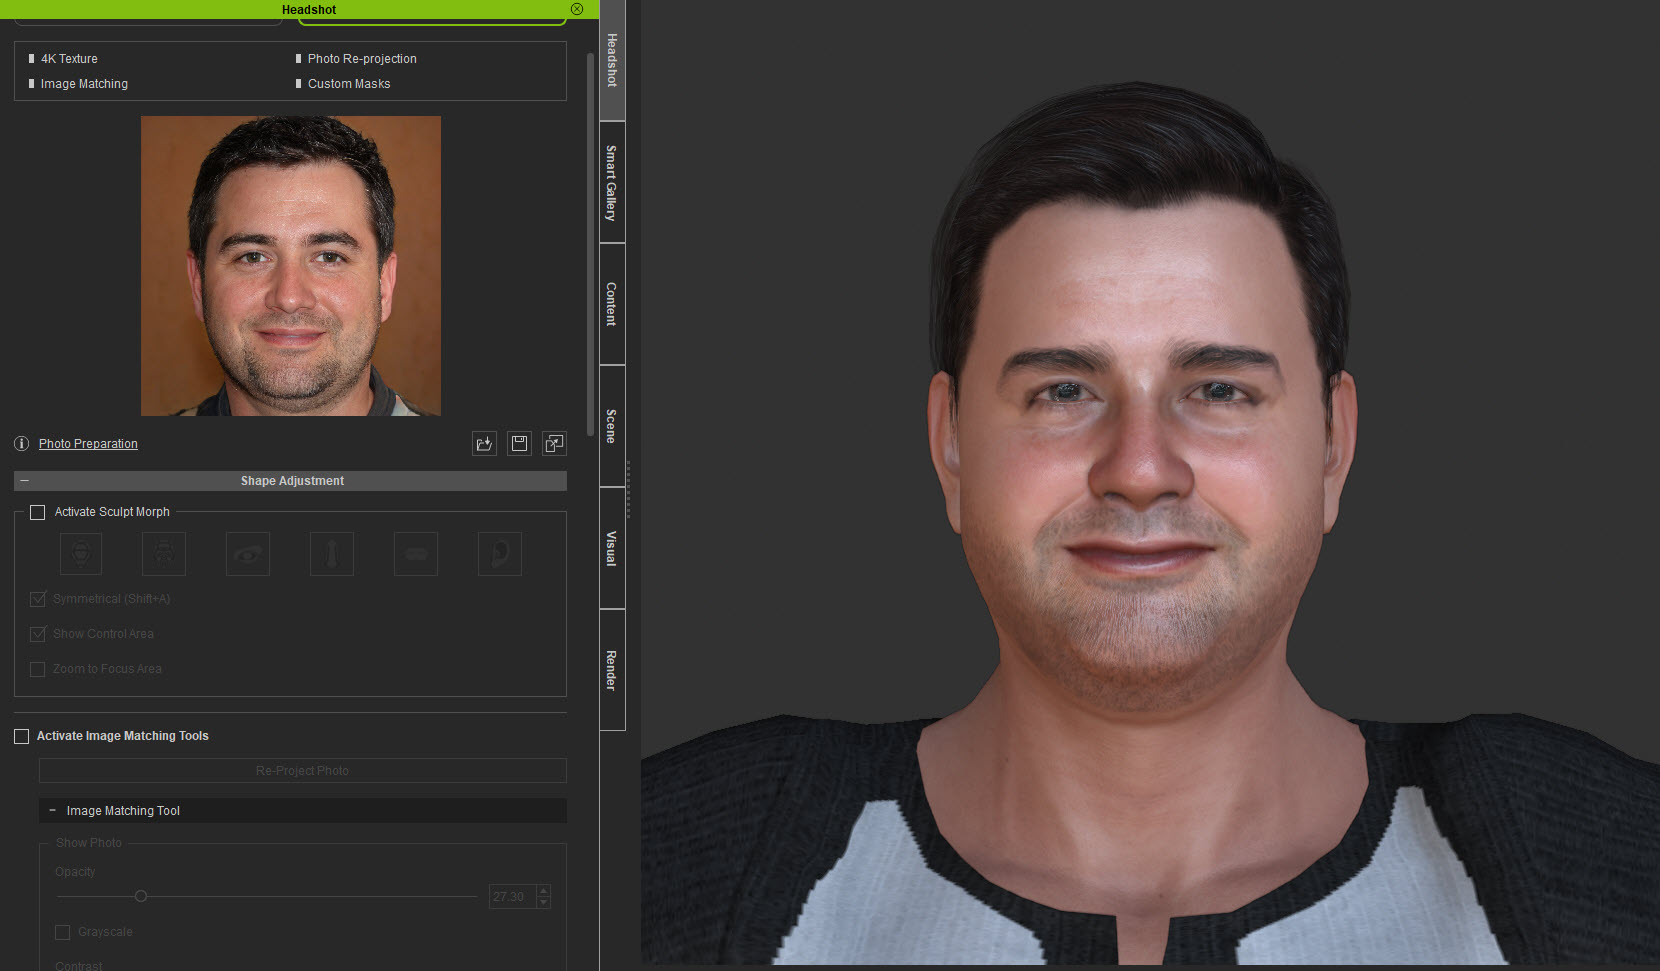The height and width of the screenshot is (971, 1660).
Task: Open the Render side tab
Action: coord(612,670)
